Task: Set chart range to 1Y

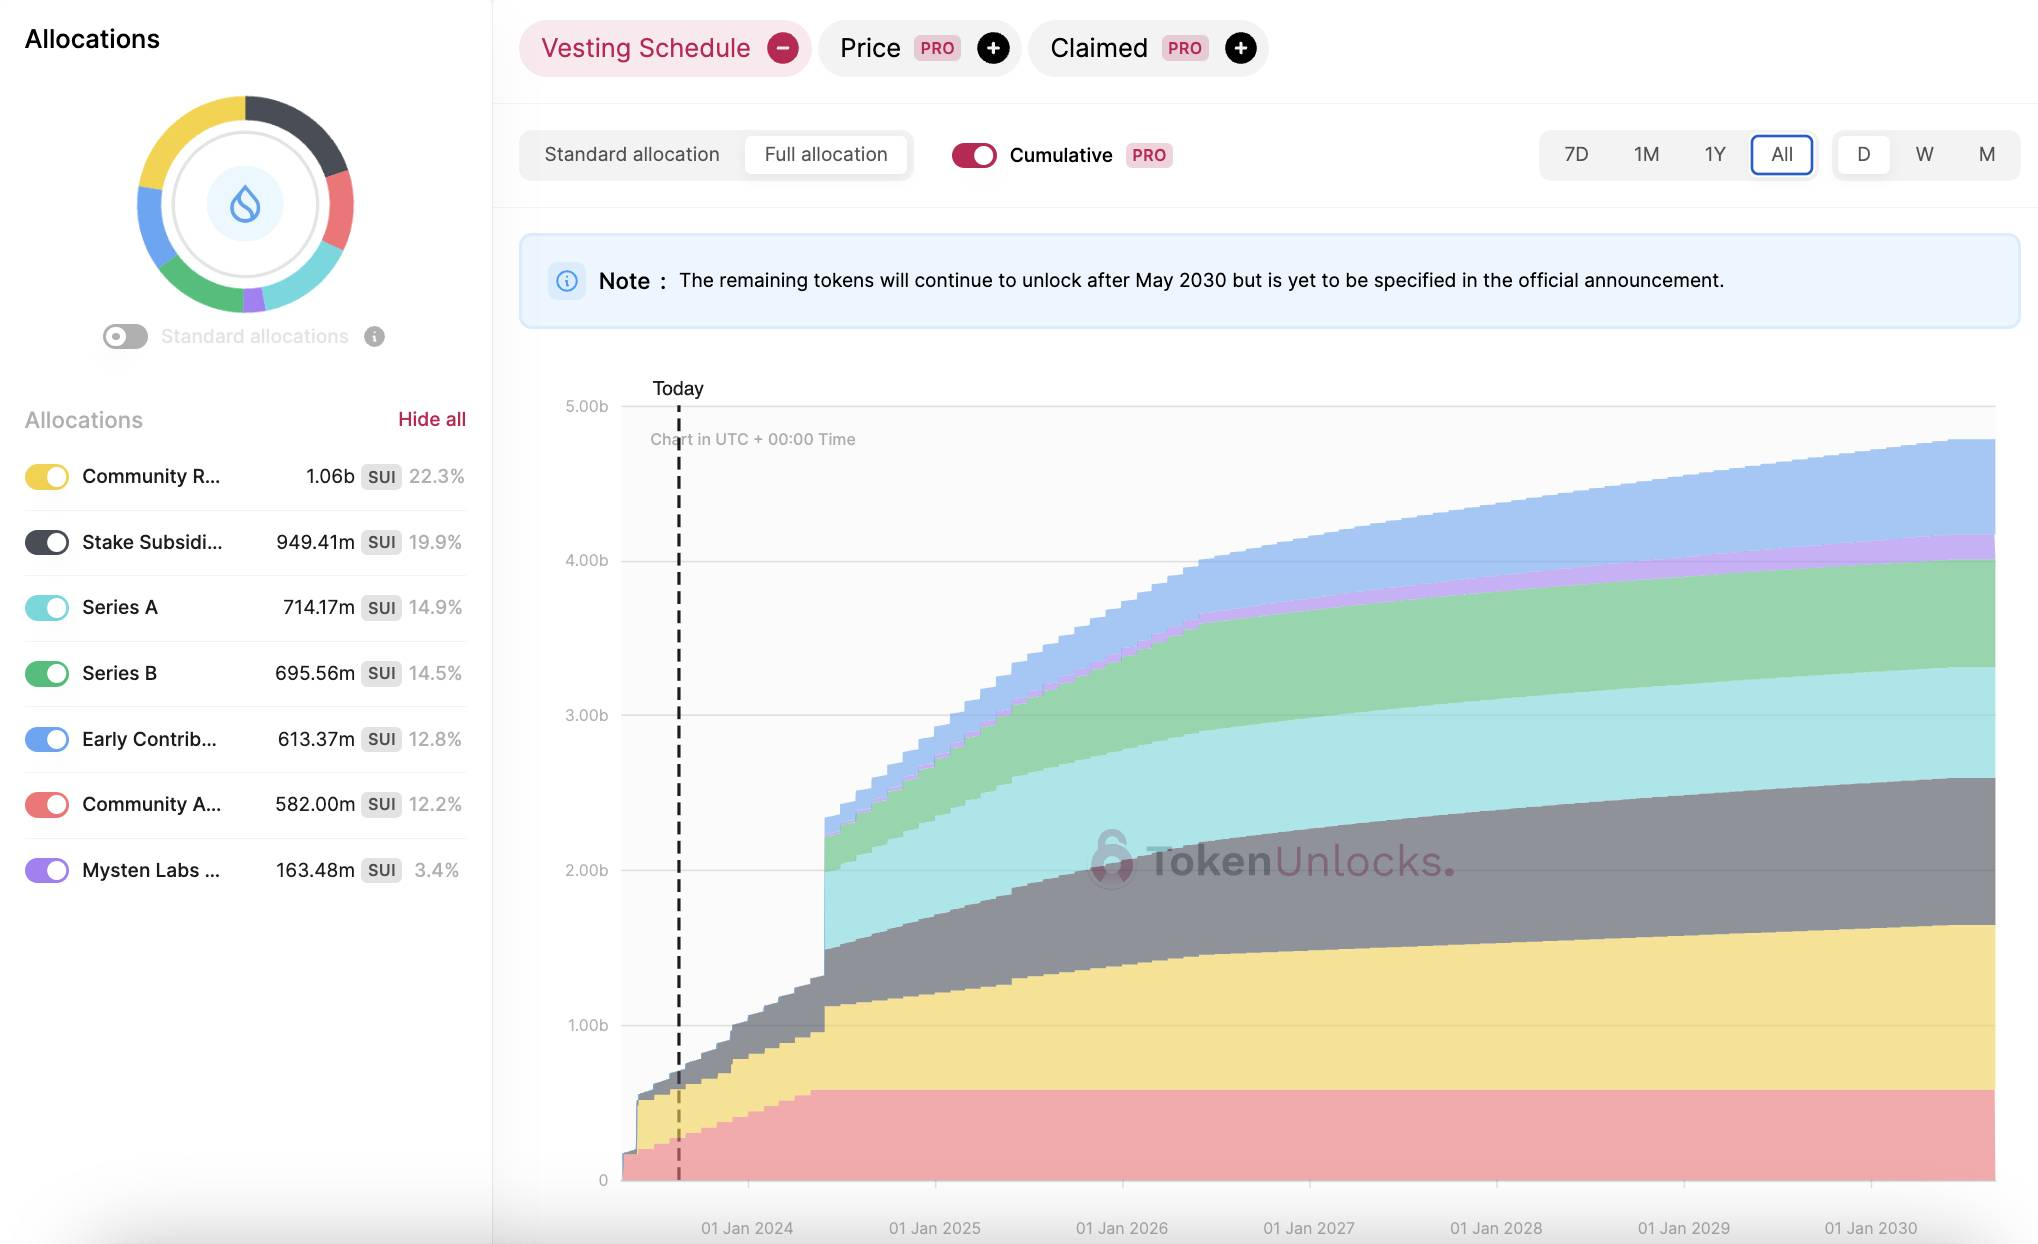Action: (1715, 155)
